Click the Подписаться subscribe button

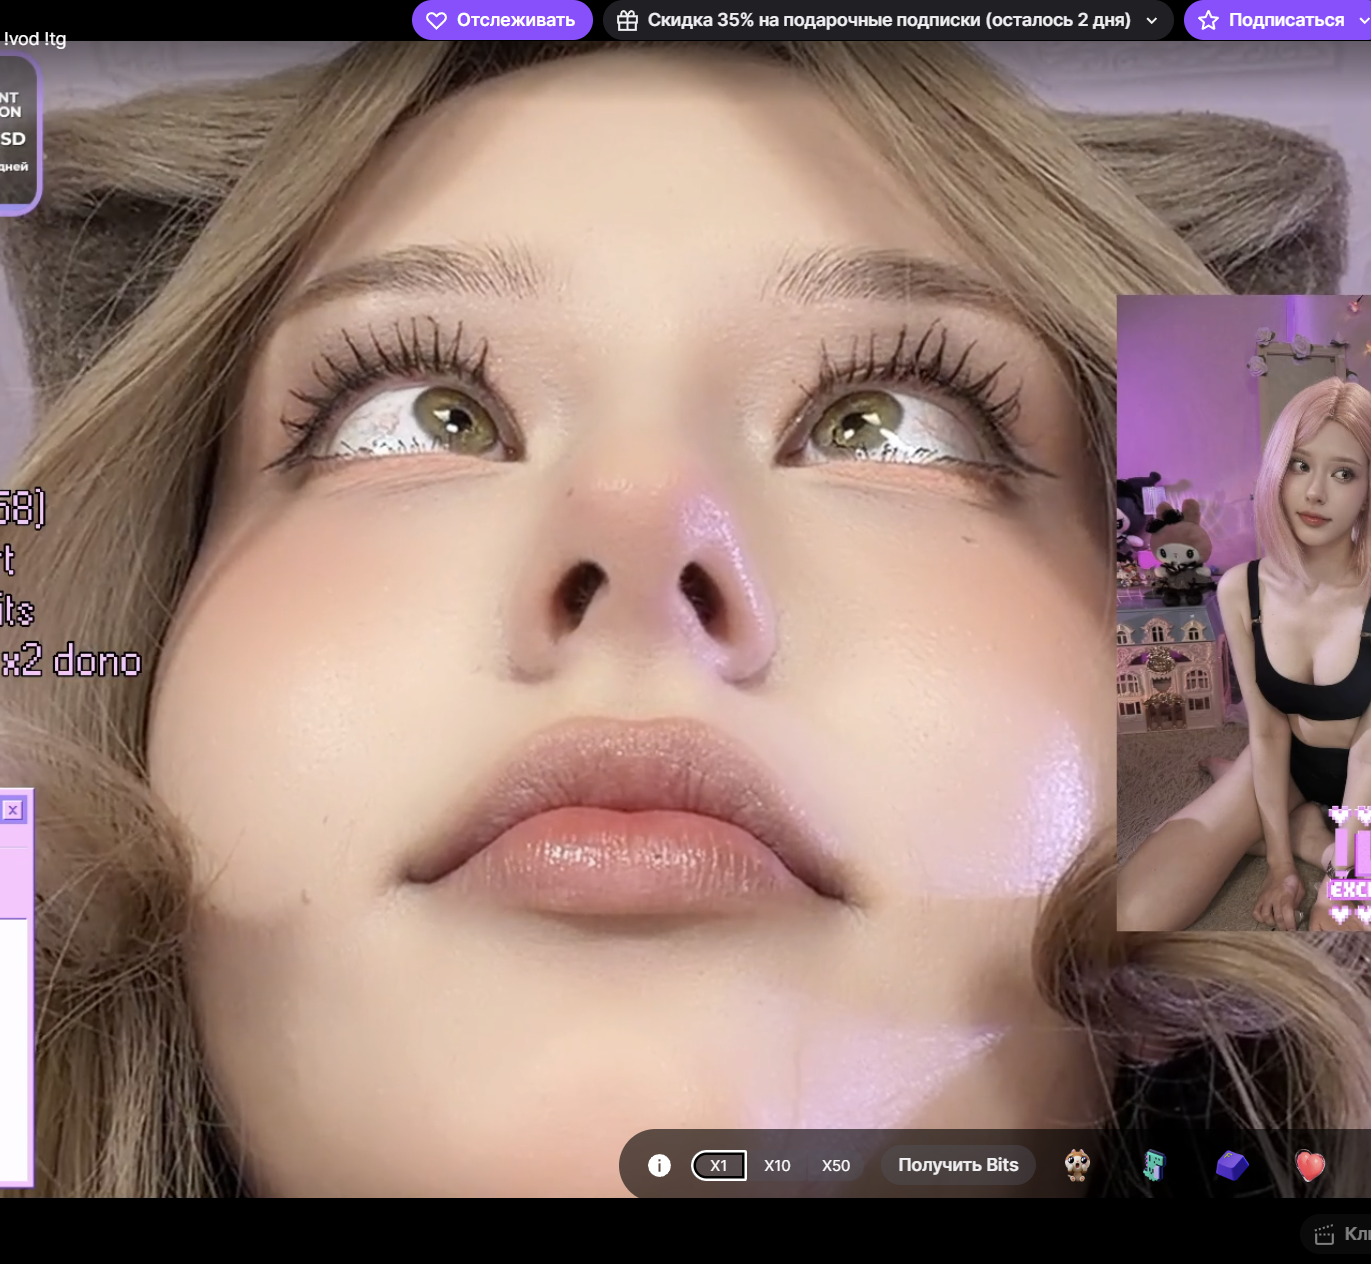(x=1284, y=20)
